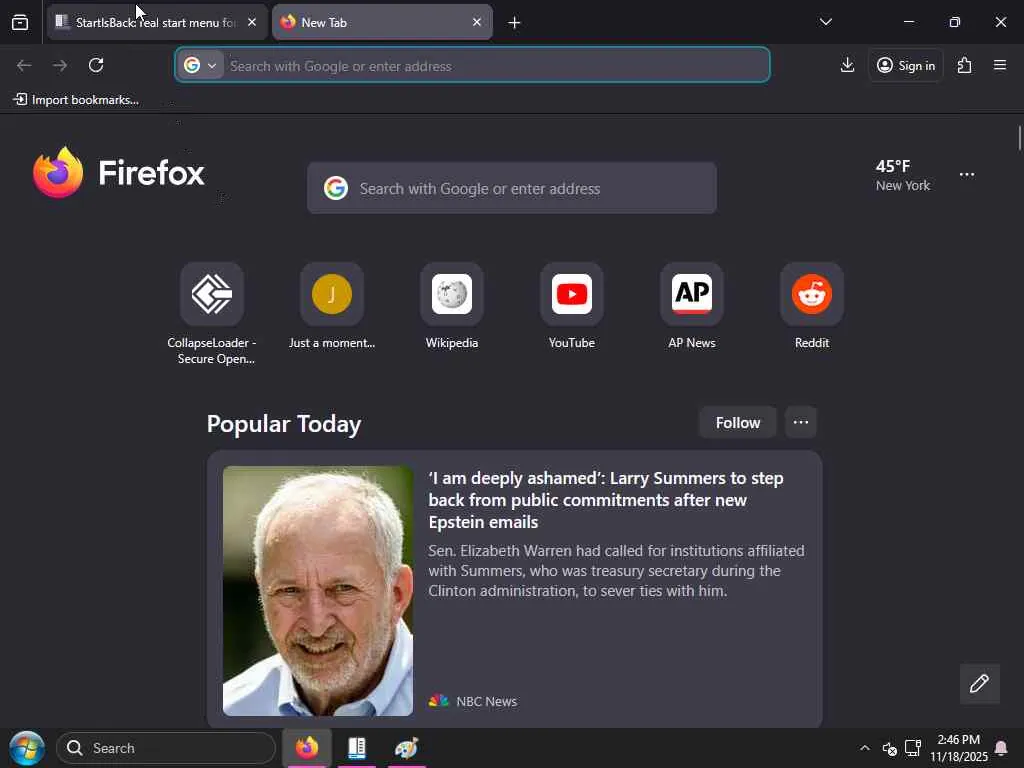Click the Firefox taskbar icon
Viewport: 1024px width, 768px height.
[306, 748]
